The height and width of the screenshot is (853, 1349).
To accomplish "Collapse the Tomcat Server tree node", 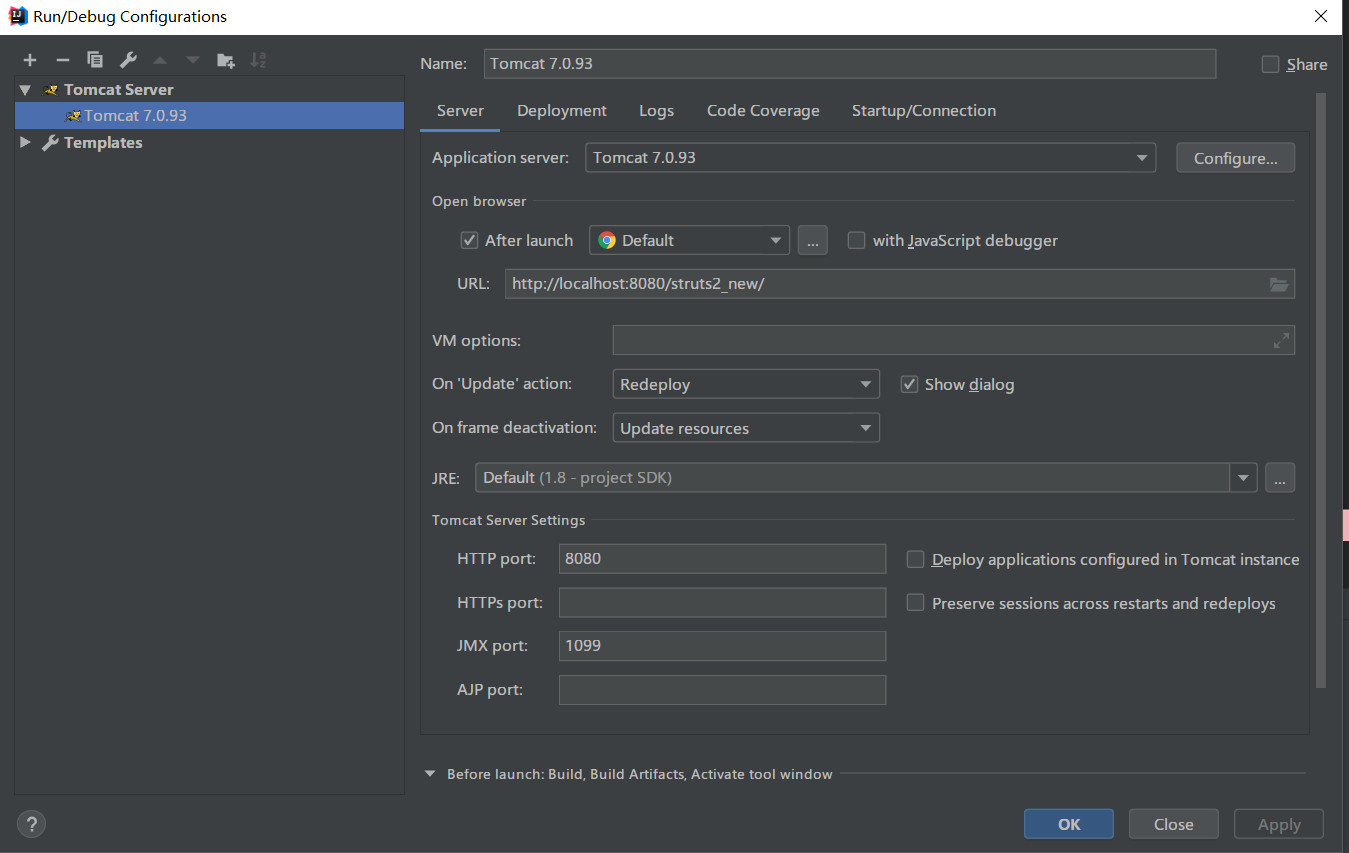I will point(25,90).
